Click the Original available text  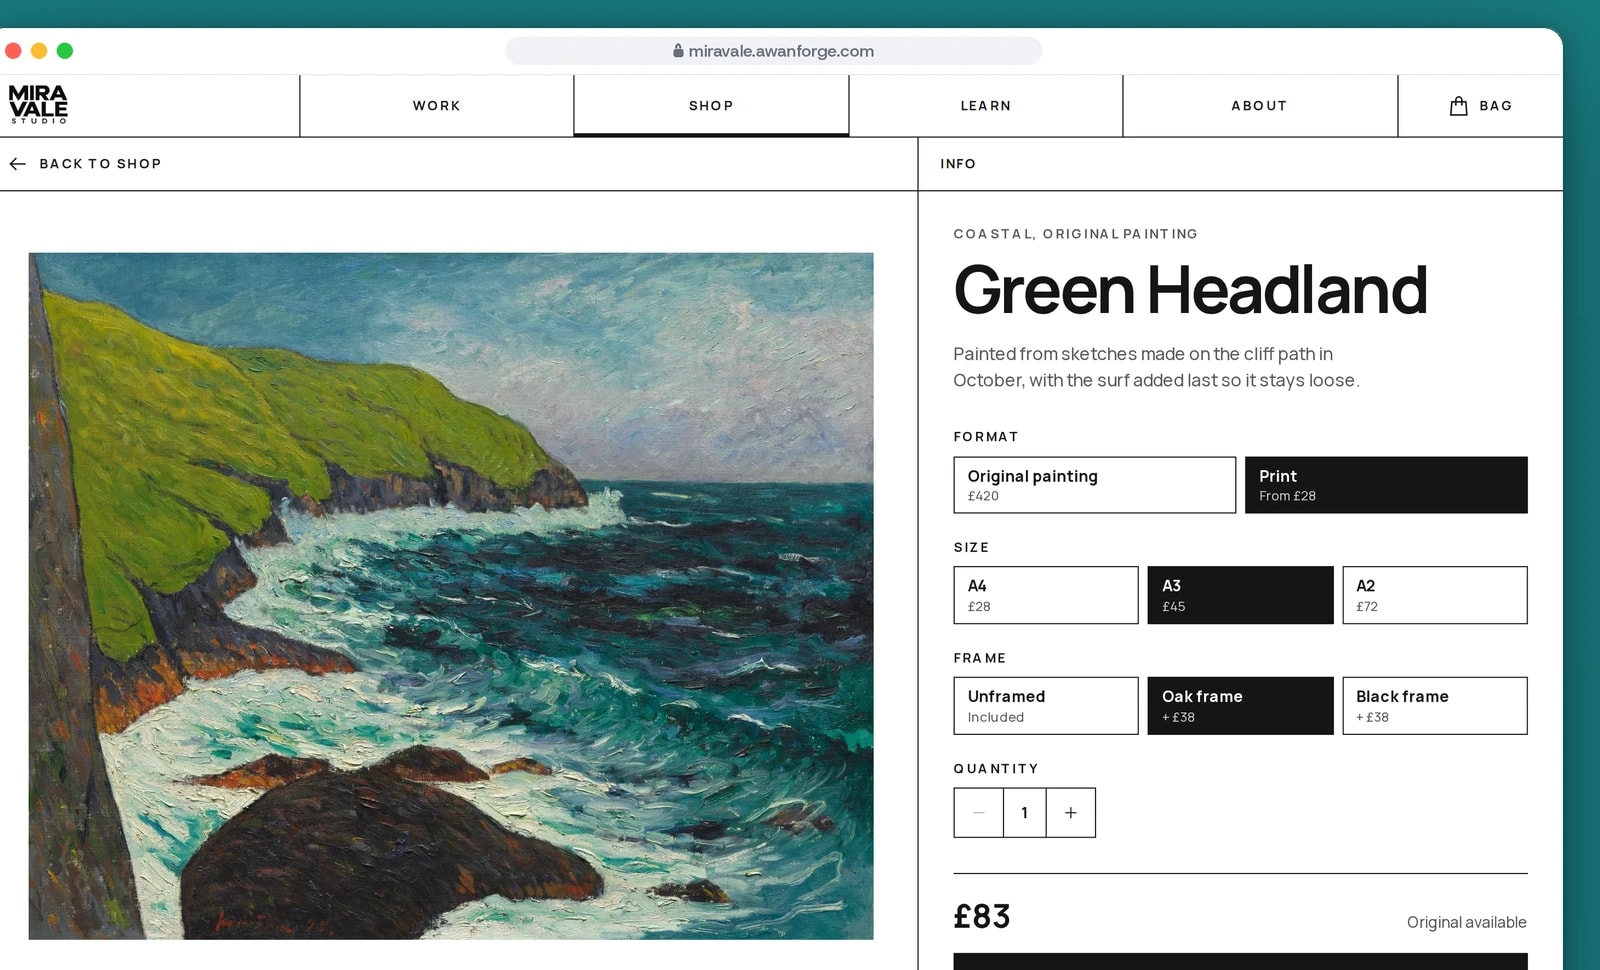point(1466,922)
